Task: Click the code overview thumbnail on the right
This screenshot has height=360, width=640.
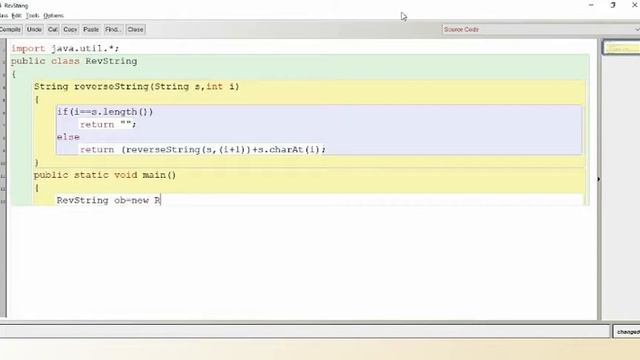Action: pyautogui.click(x=621, y=48)
